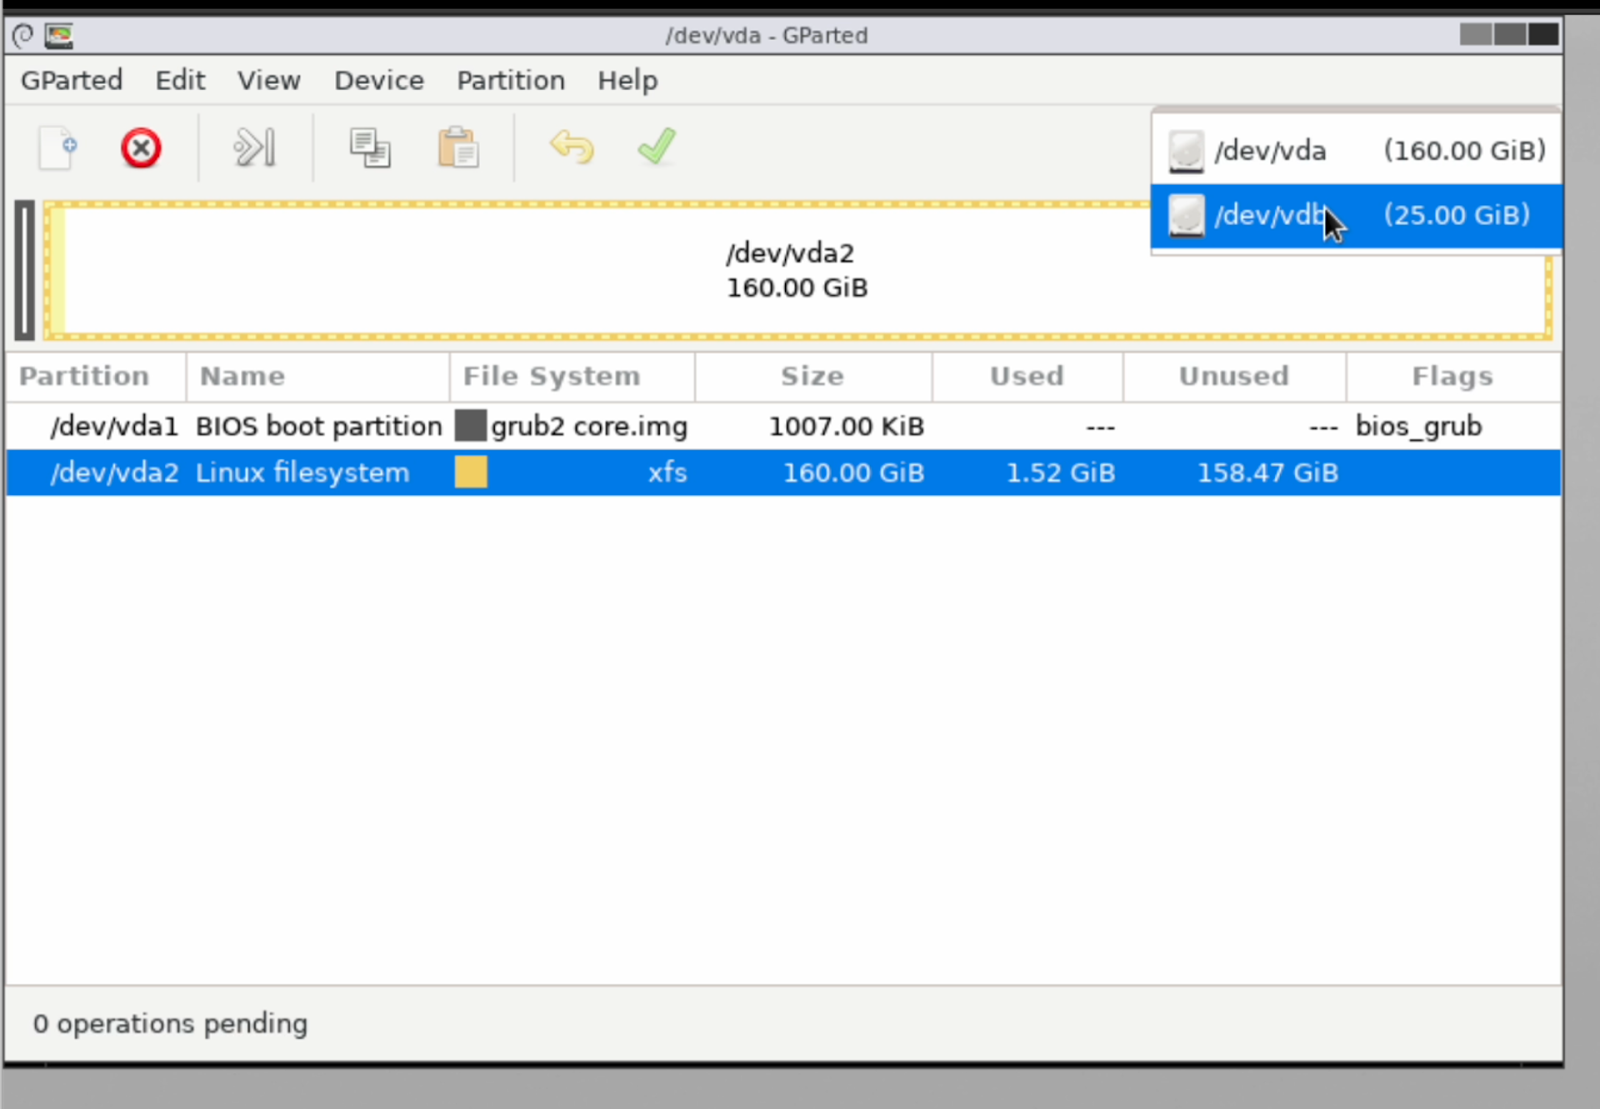Click the gray grub2 core.img color swatch

pyautogui.click(x=471, y=426)
